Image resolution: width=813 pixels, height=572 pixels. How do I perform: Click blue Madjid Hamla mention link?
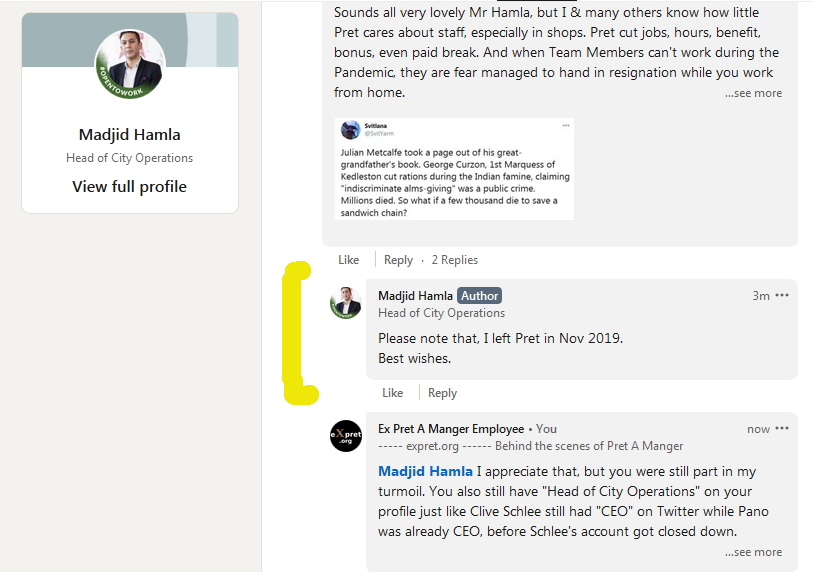[425, 472]
